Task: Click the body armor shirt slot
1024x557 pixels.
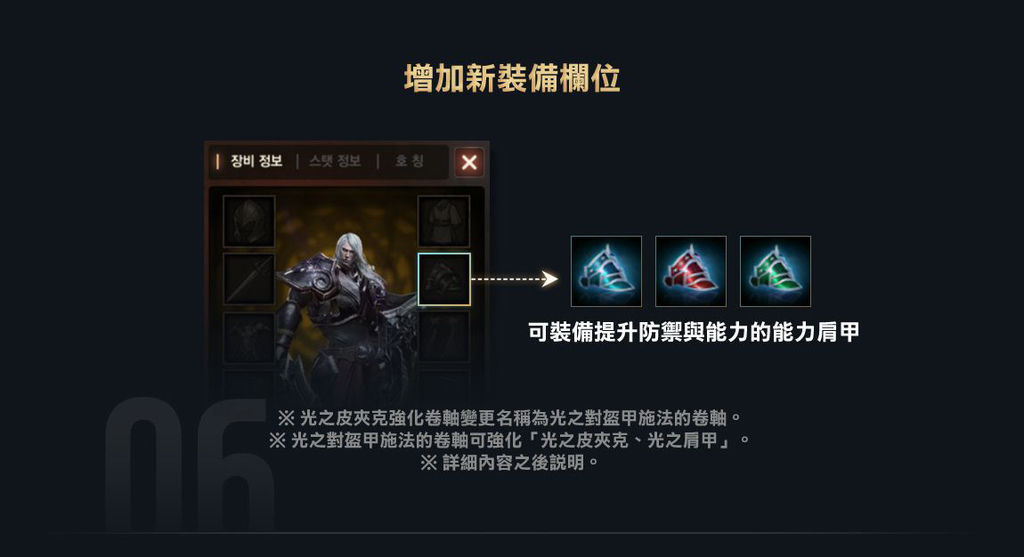Action: (x=444, y=221)
